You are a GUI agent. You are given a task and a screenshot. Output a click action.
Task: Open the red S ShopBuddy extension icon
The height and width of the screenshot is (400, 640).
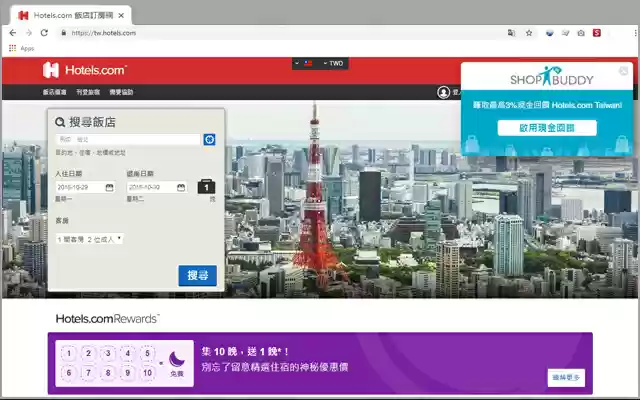597,33
